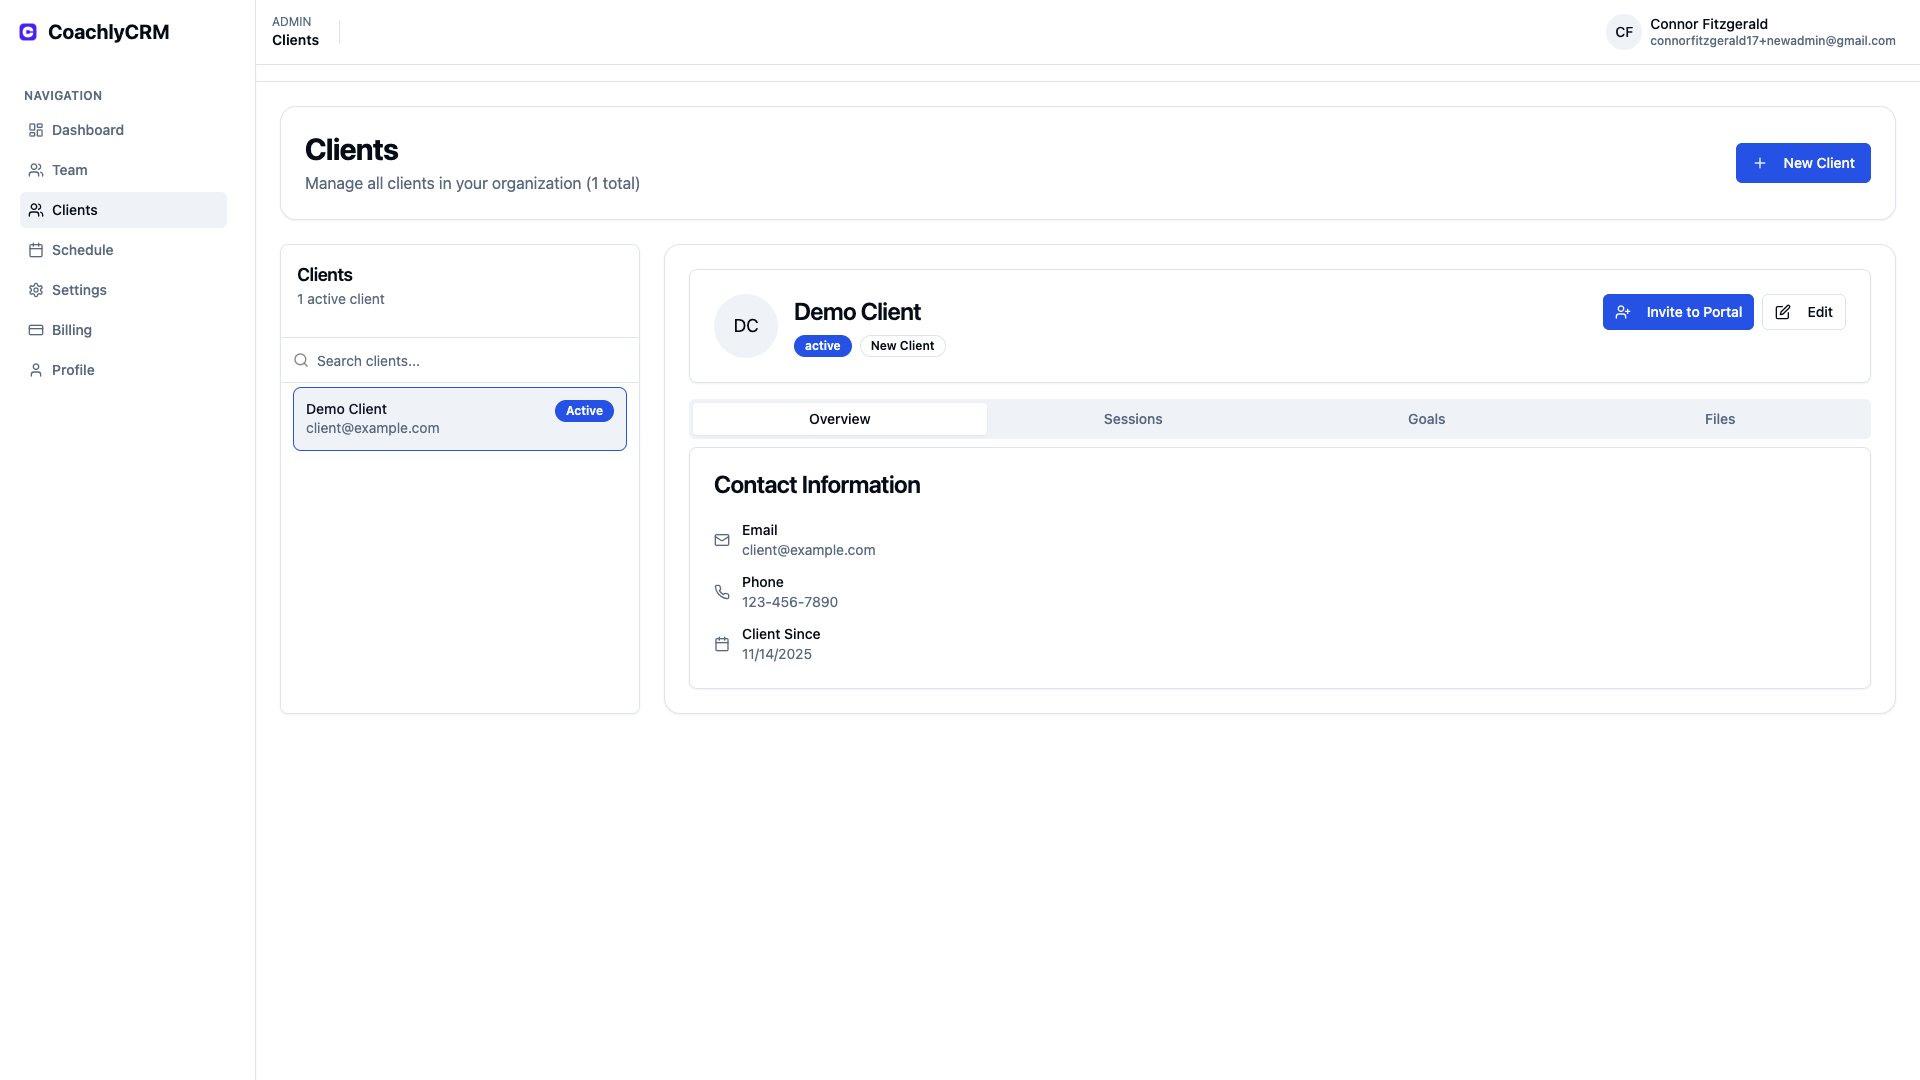Image resolution: width=1920 pixels, height=1080 pixels.
Task: Click Invite to Portal
Action: coord(1678,312)
